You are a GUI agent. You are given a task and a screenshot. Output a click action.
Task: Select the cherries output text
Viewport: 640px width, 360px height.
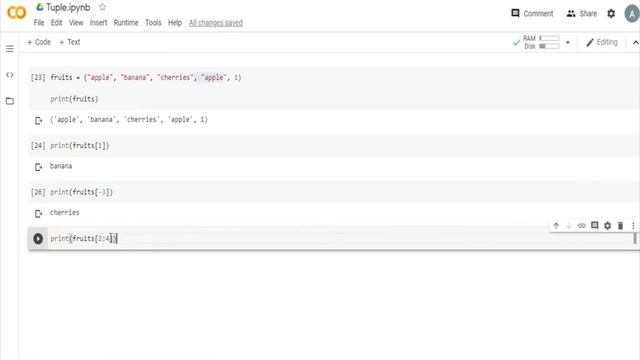64,213
